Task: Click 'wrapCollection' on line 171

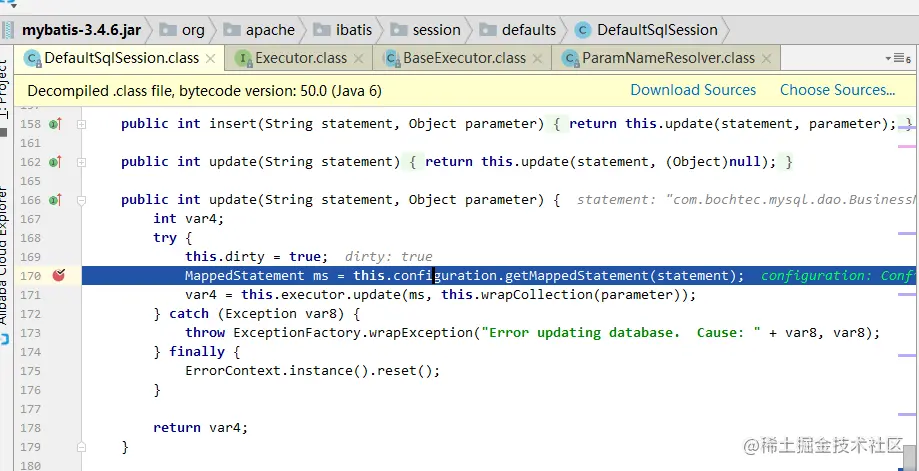Action: [x=536, y=295]
